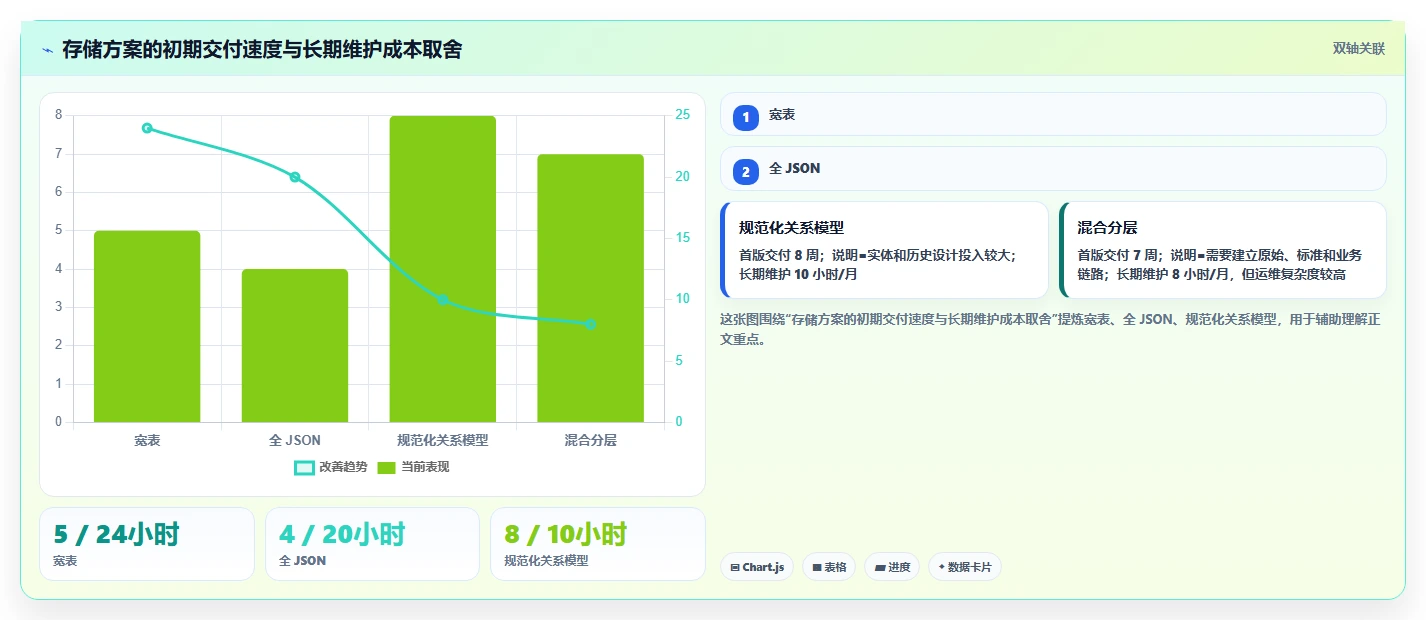Click the 进度 tag chip

[892, 567]
